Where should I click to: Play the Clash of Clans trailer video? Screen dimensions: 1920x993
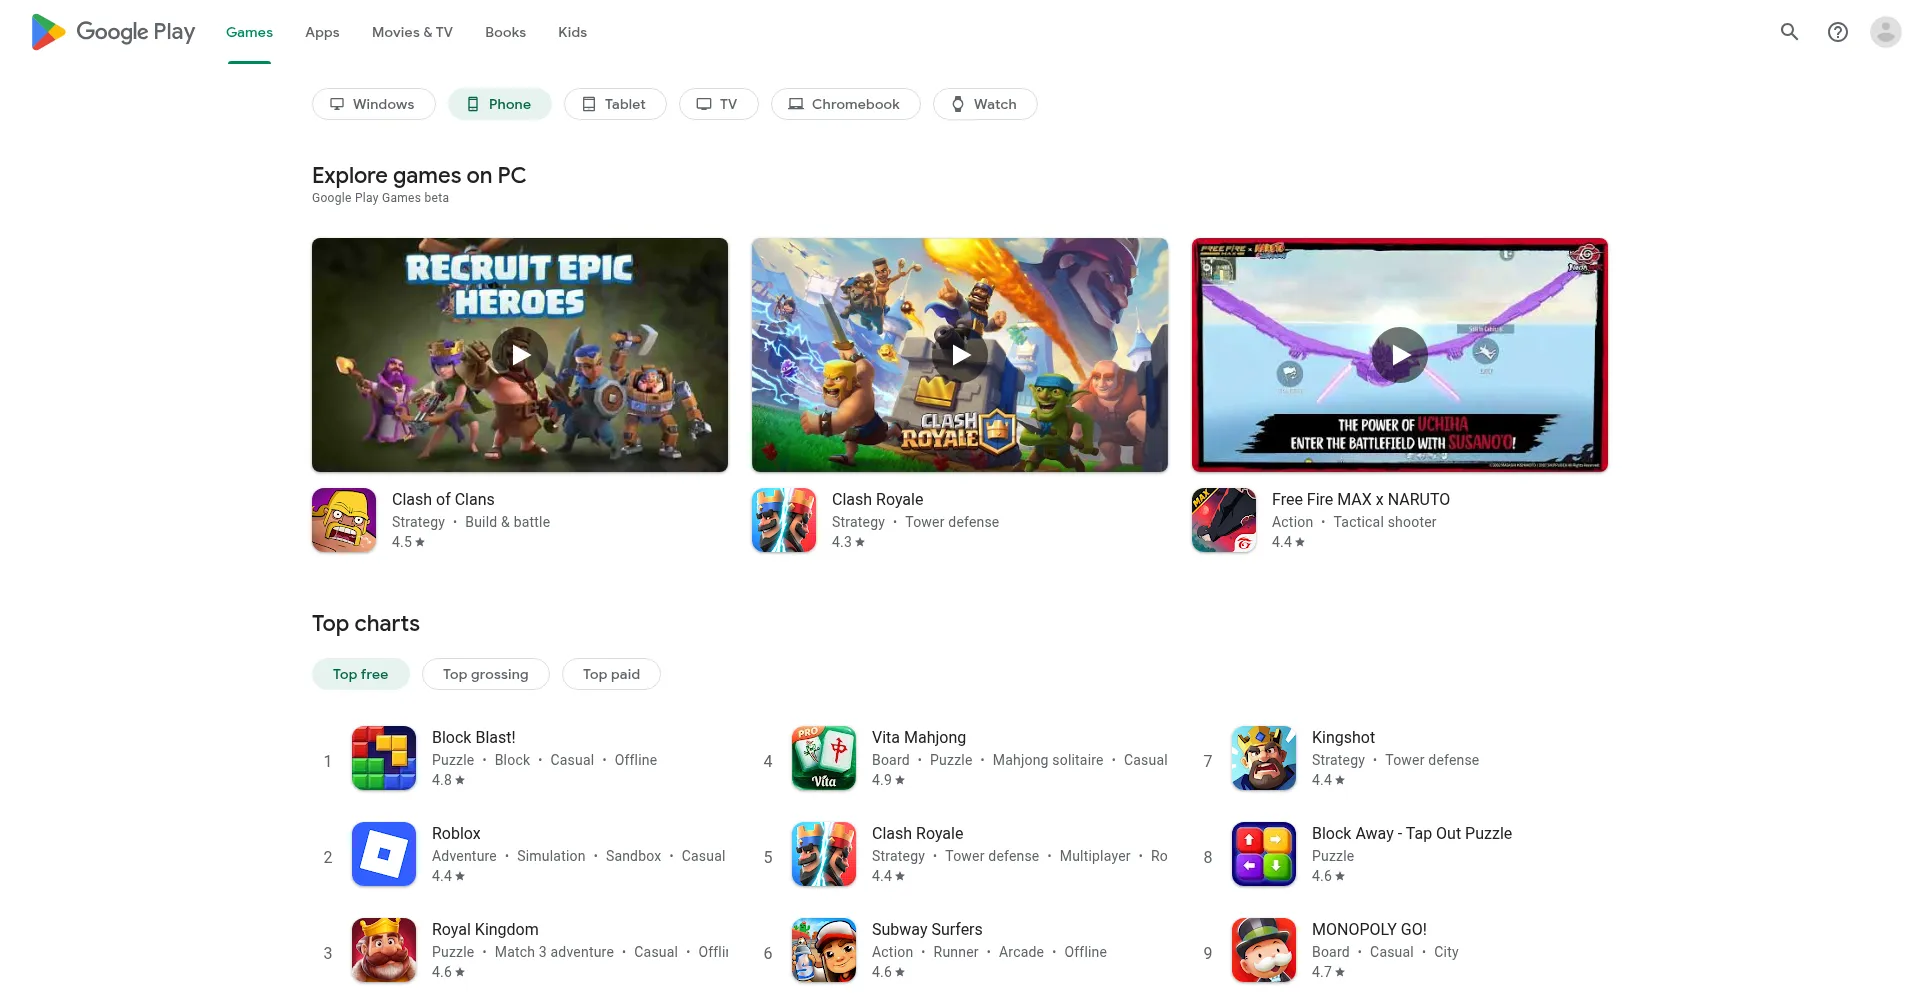(520, 355)
